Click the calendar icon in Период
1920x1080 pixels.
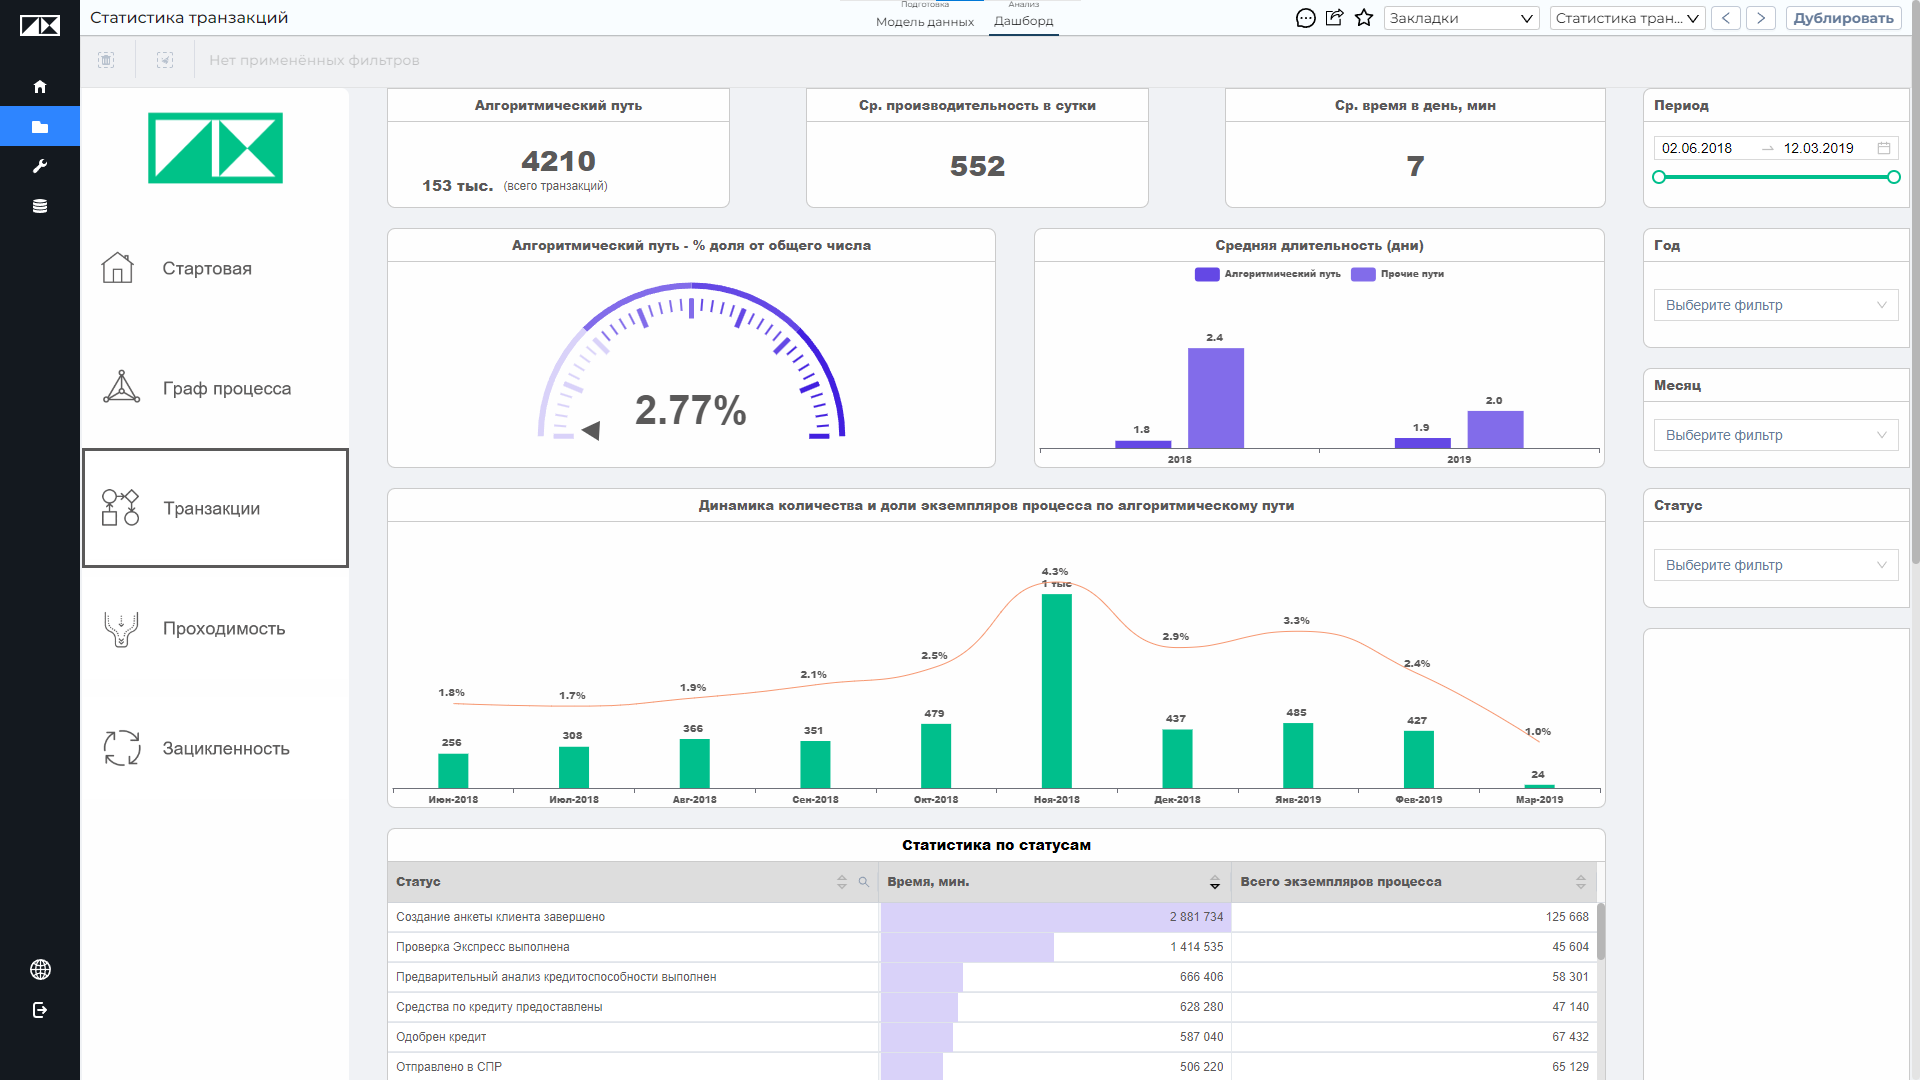coord(1884,148)
